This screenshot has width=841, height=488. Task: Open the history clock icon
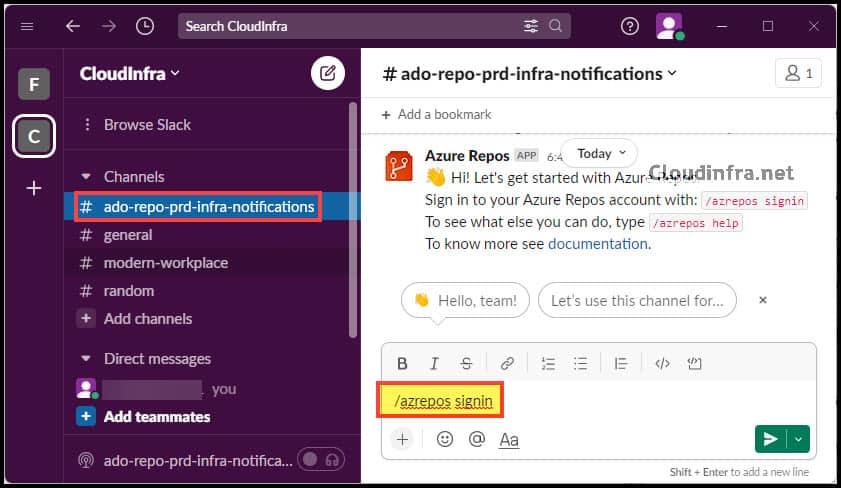[145, 26]
